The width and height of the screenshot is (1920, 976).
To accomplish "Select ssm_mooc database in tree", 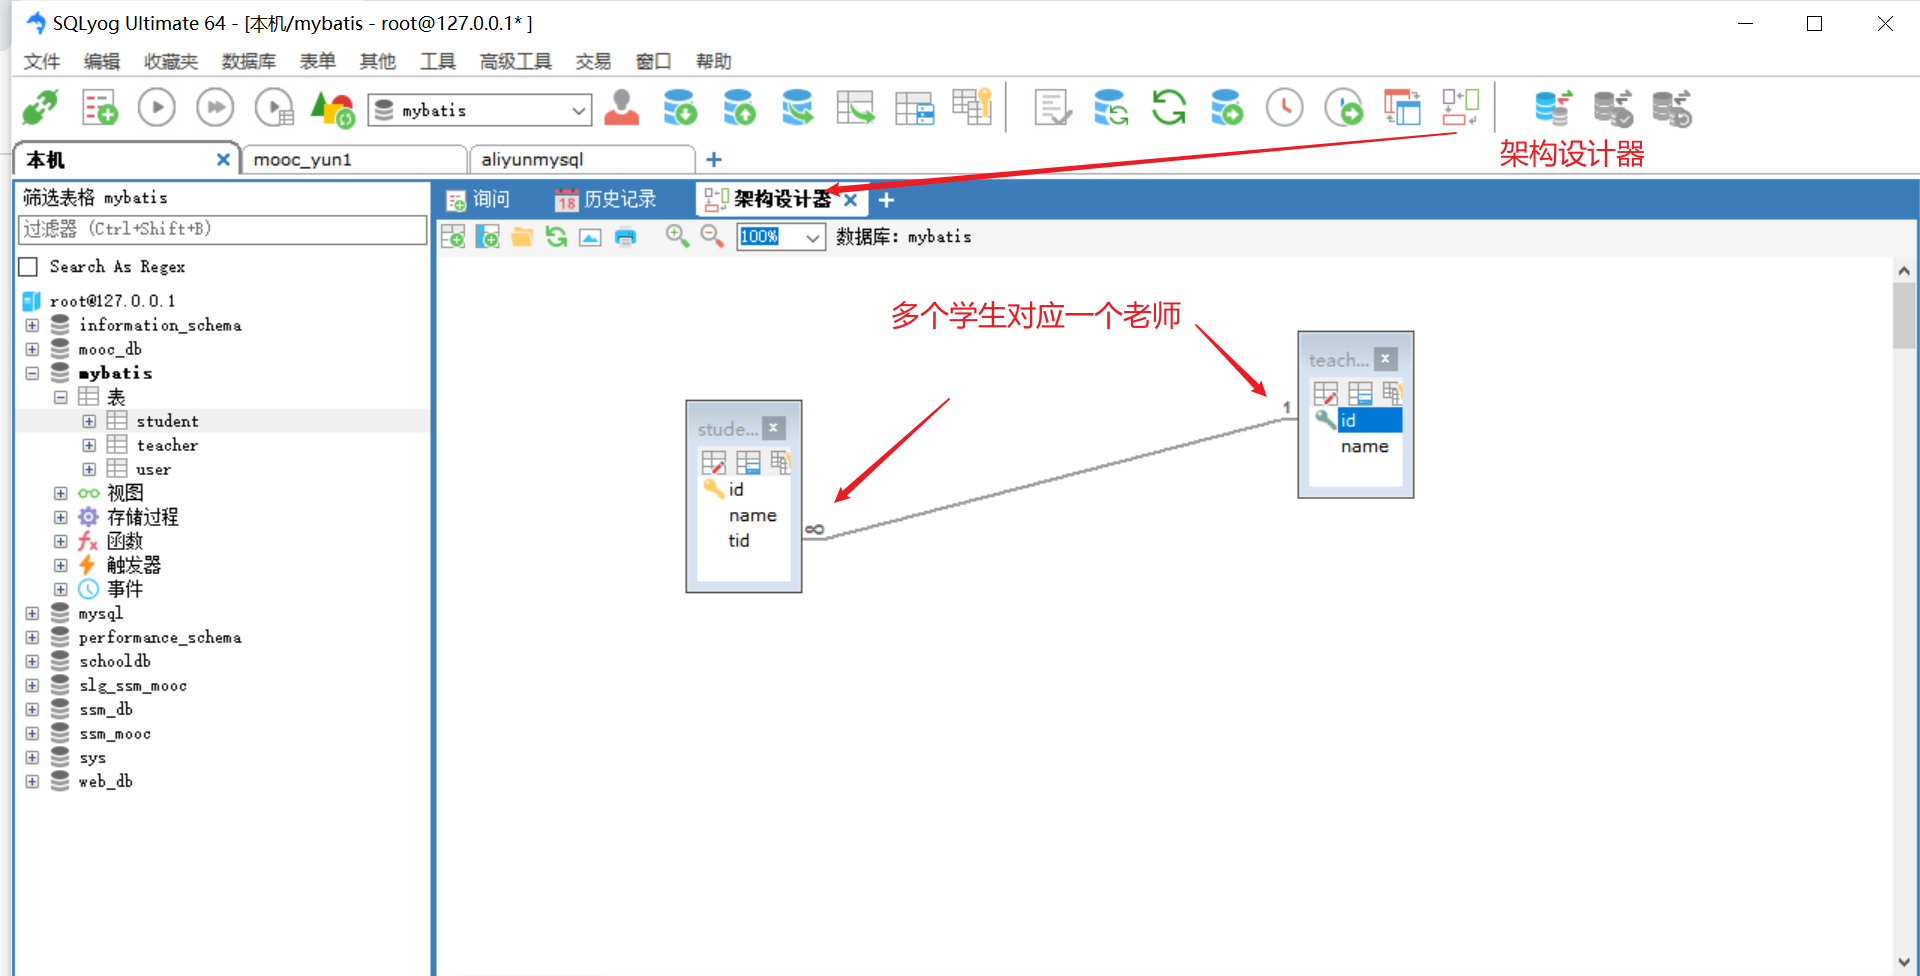I will pos(115,733).
